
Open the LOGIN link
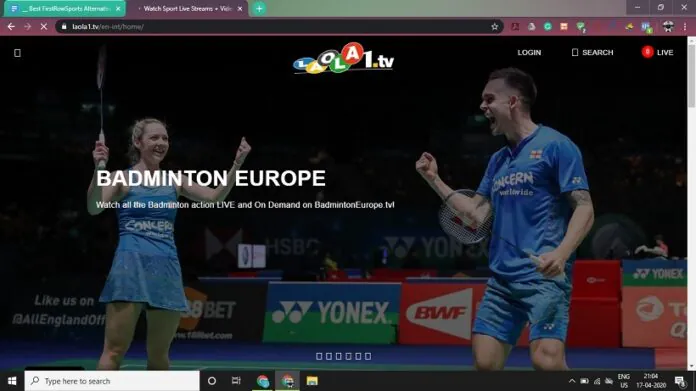pyautogui.click(x=529, y=52)
